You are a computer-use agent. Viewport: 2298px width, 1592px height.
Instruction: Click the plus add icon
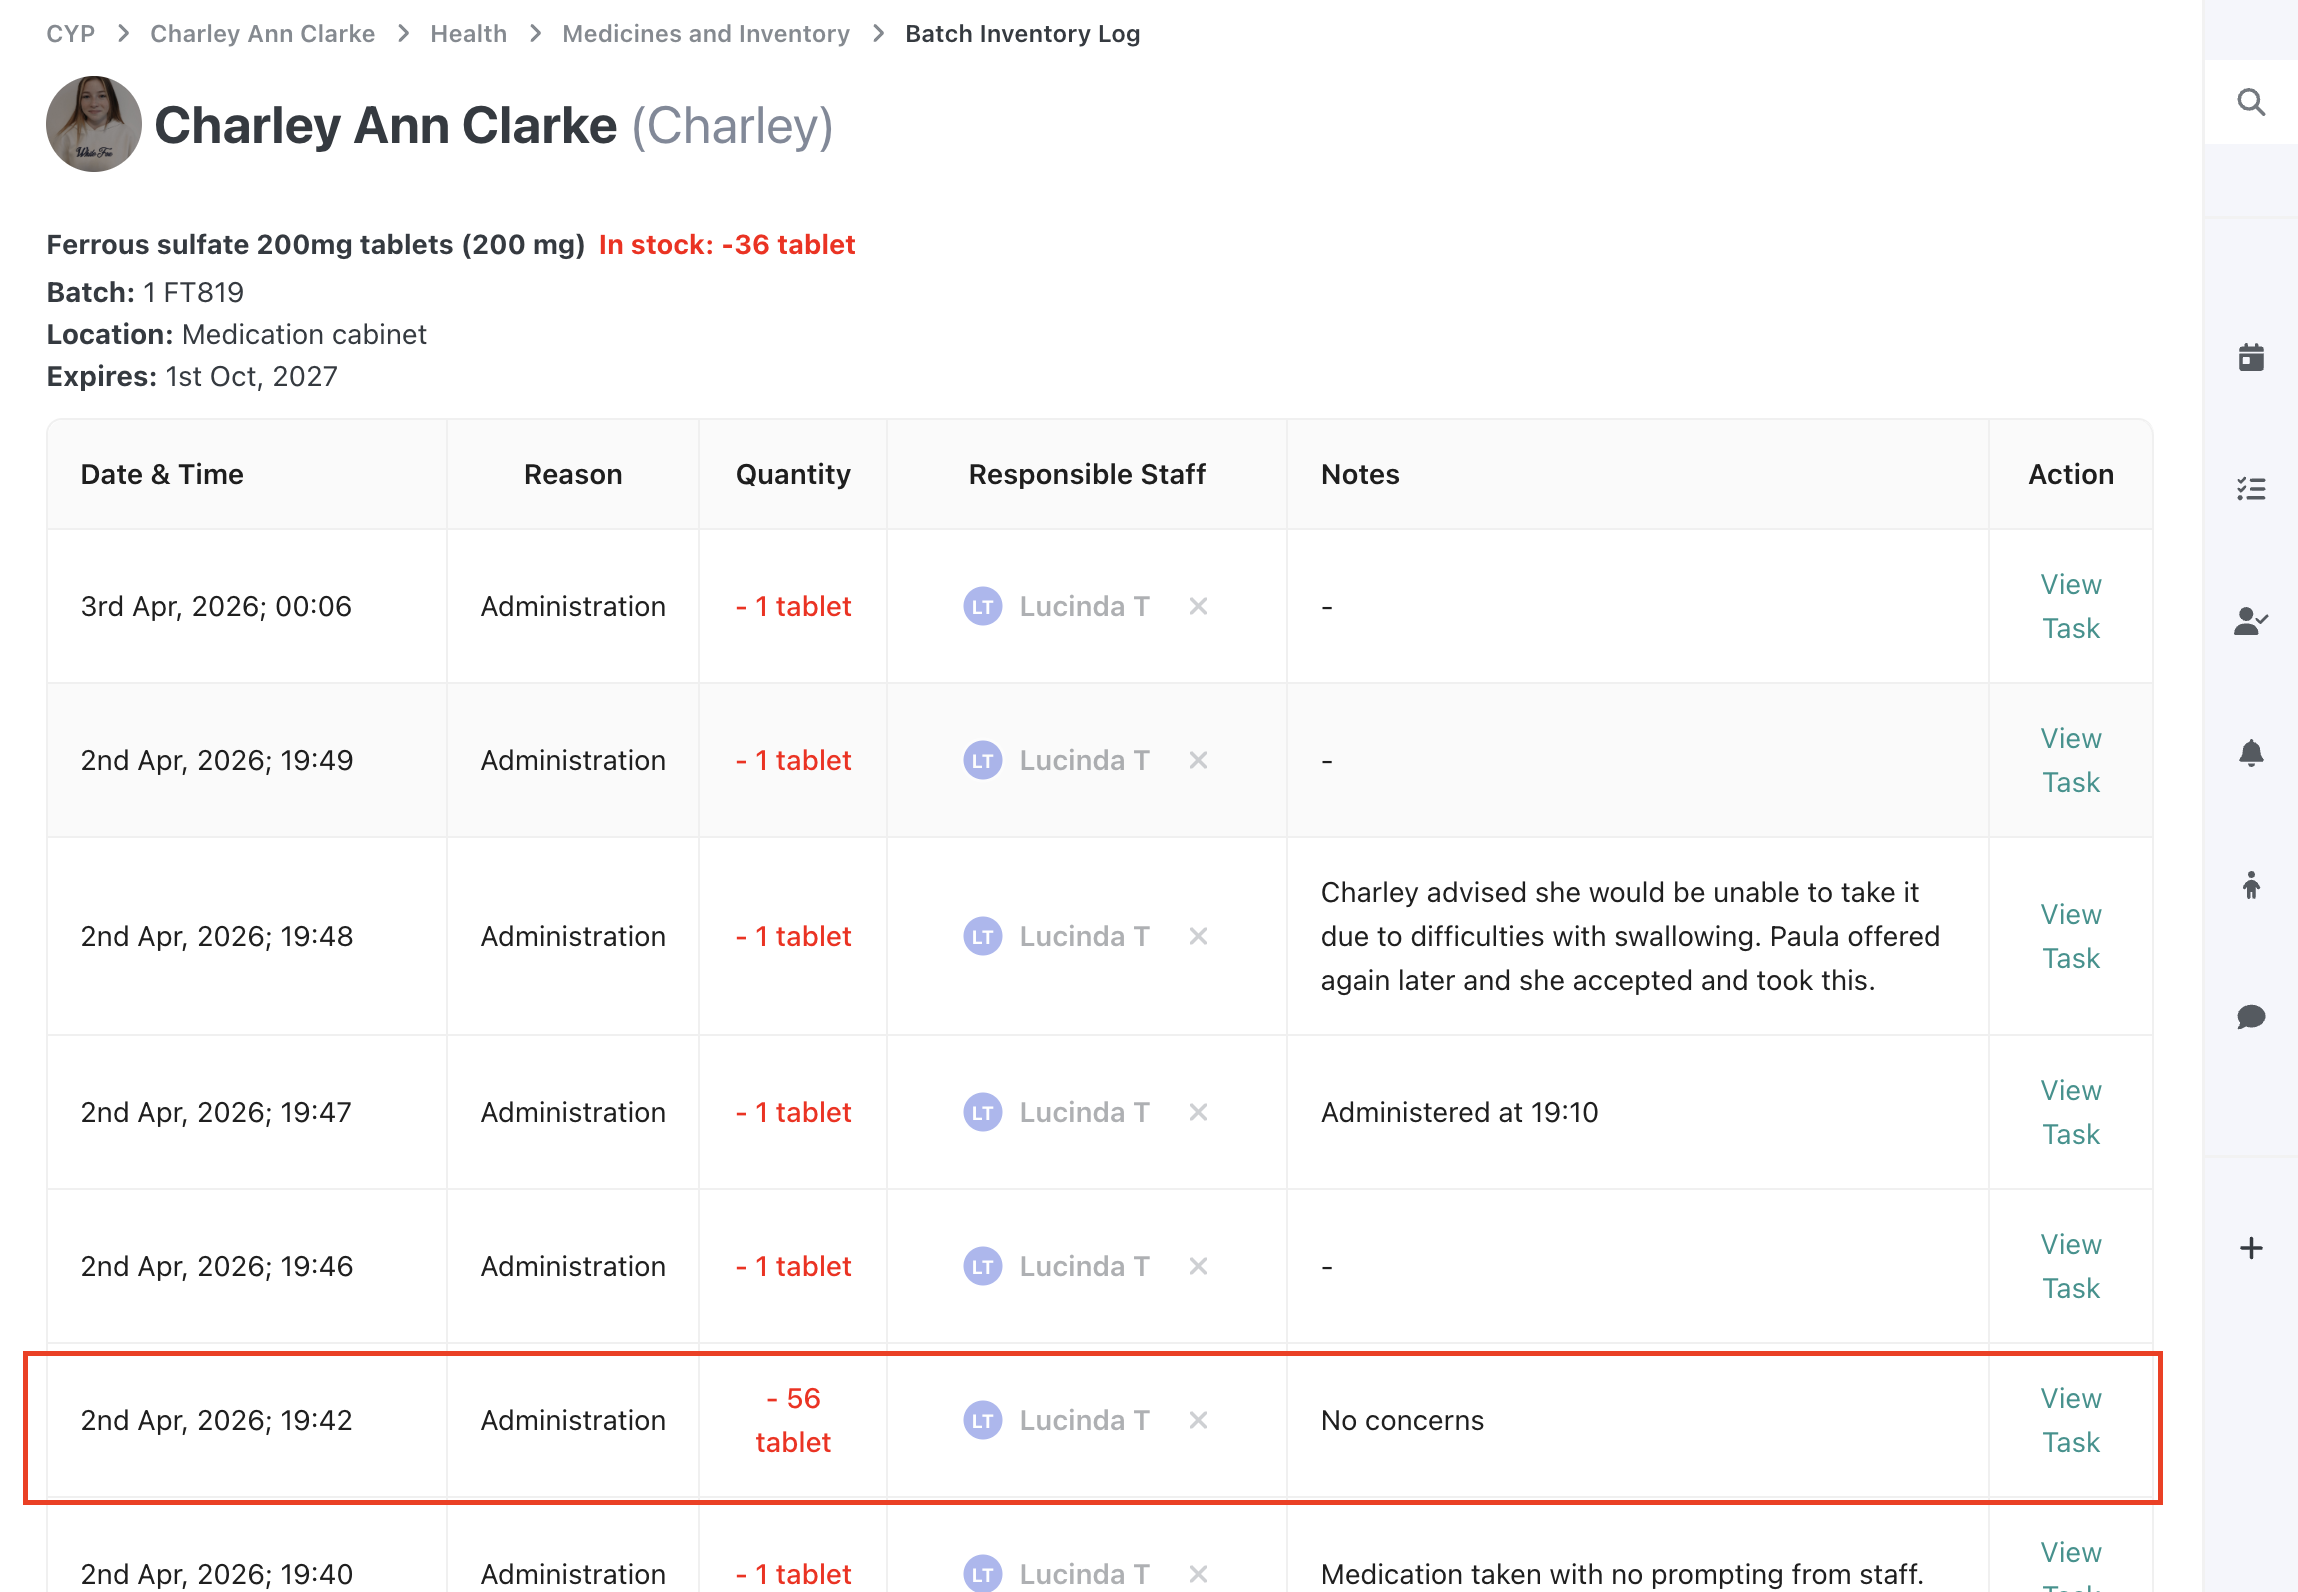pos(2250,1248)
